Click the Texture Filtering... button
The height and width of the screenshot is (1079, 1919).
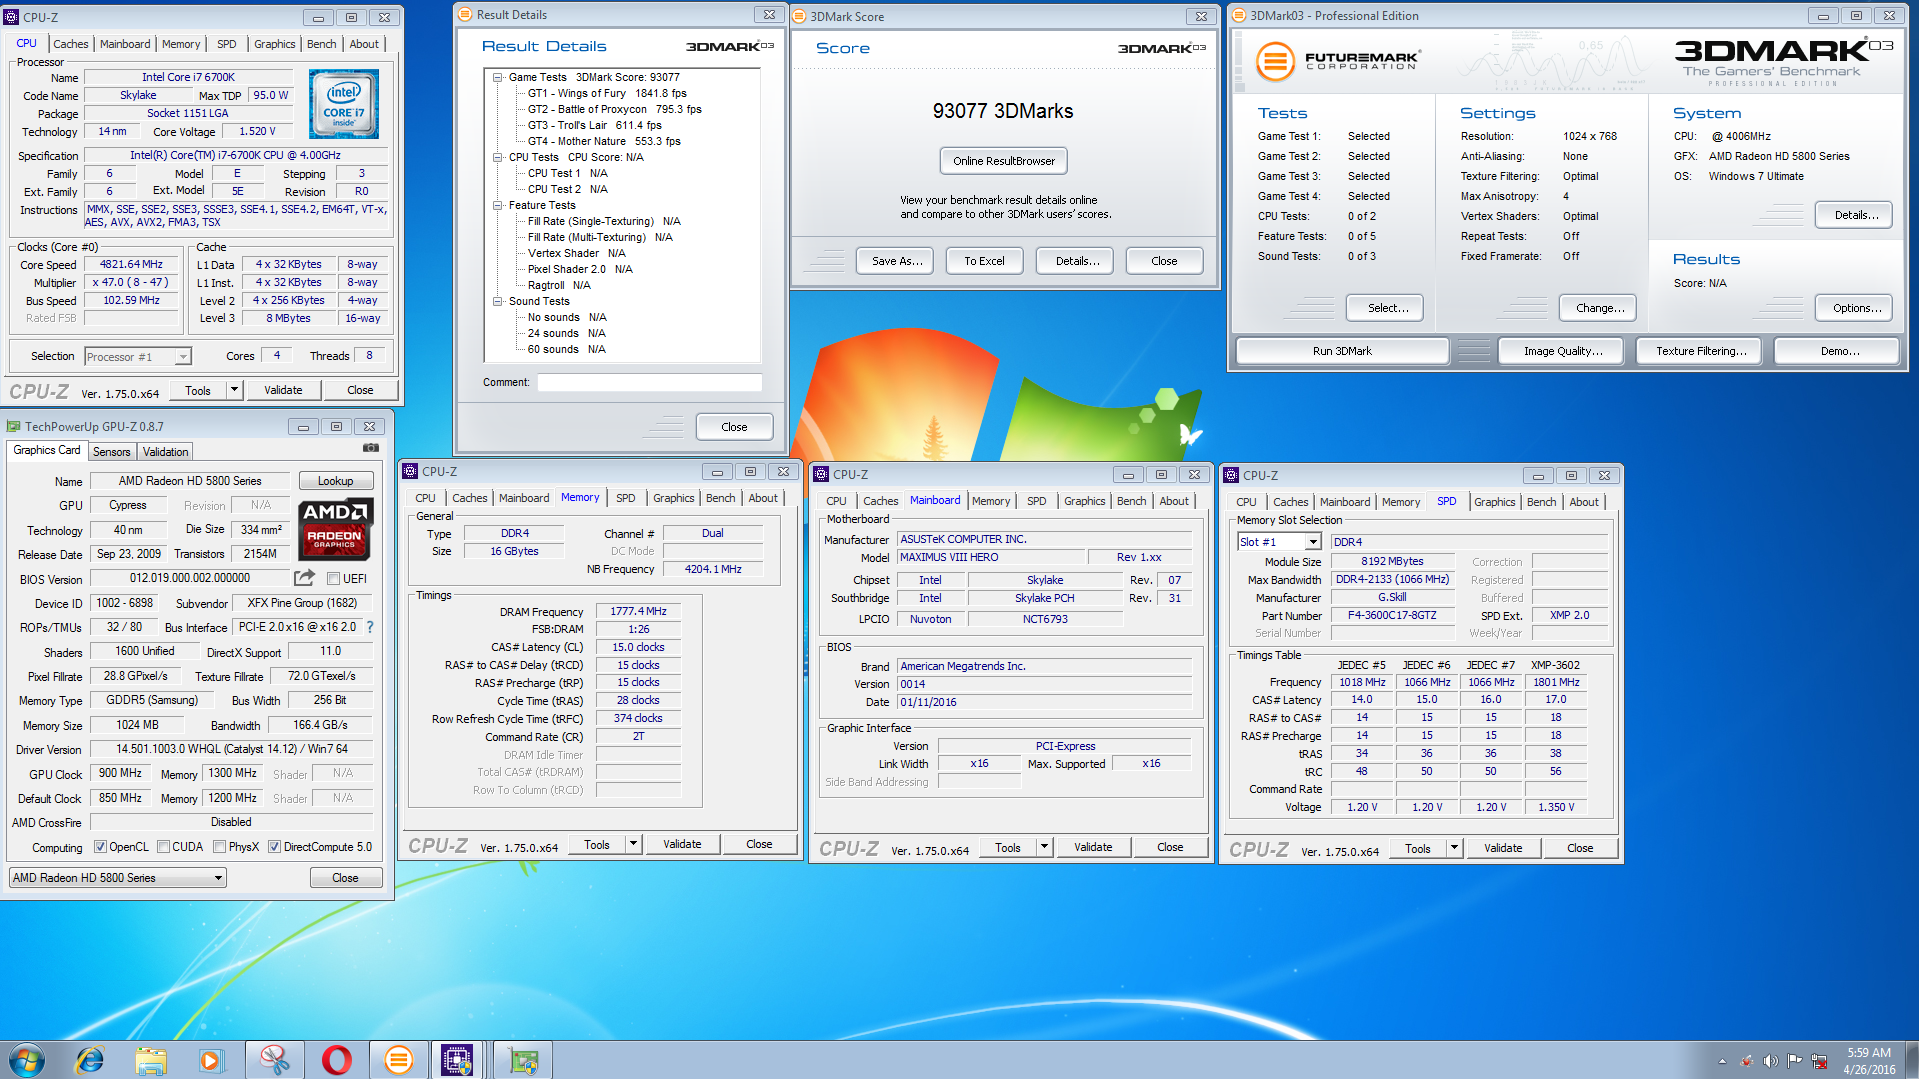click(x=1701, y=351)
